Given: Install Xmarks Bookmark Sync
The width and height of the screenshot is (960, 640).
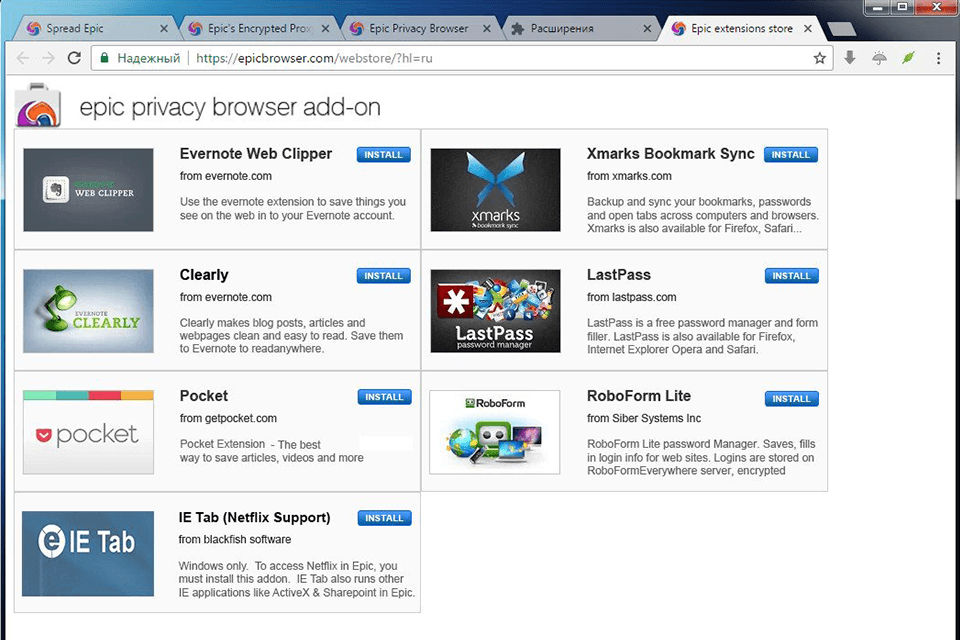Looking at the screenshot, I should [790, 155].
